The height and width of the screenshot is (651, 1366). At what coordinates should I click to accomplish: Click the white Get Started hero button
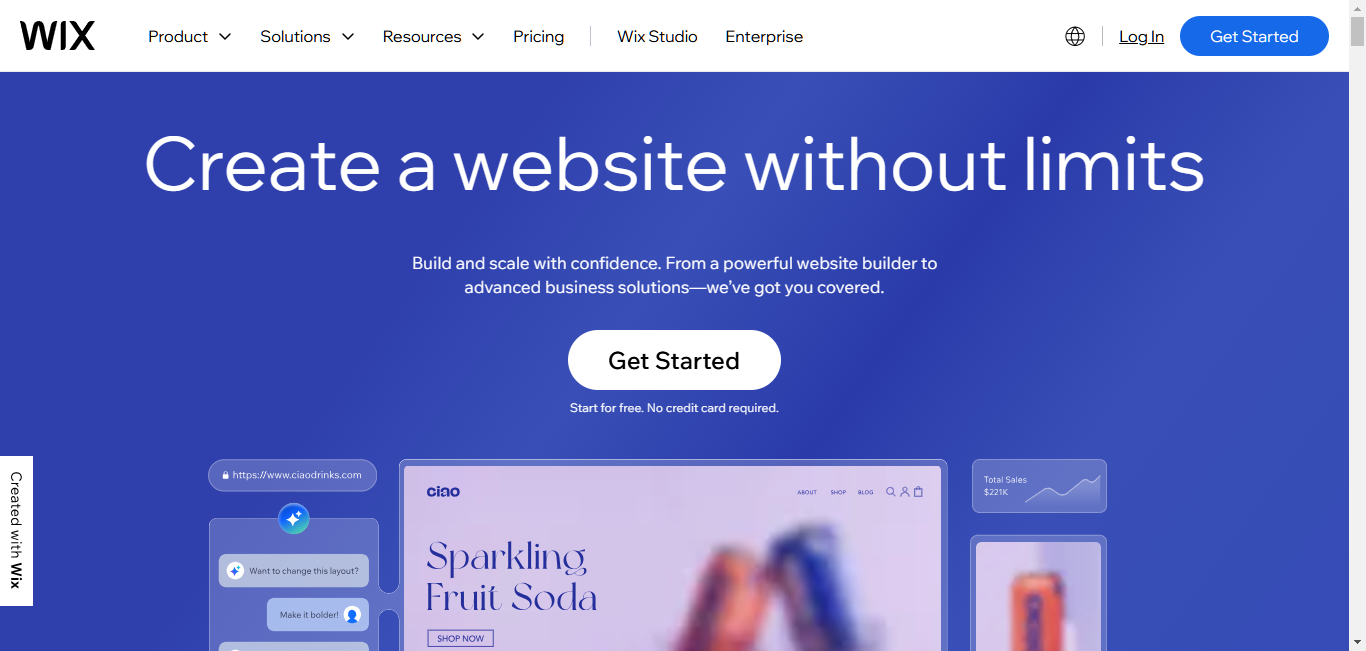[x=674, y=360]
